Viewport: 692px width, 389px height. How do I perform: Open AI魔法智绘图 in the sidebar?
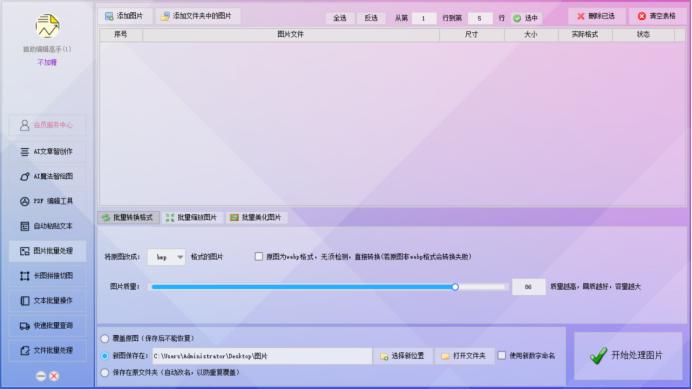tap(47, 176)
